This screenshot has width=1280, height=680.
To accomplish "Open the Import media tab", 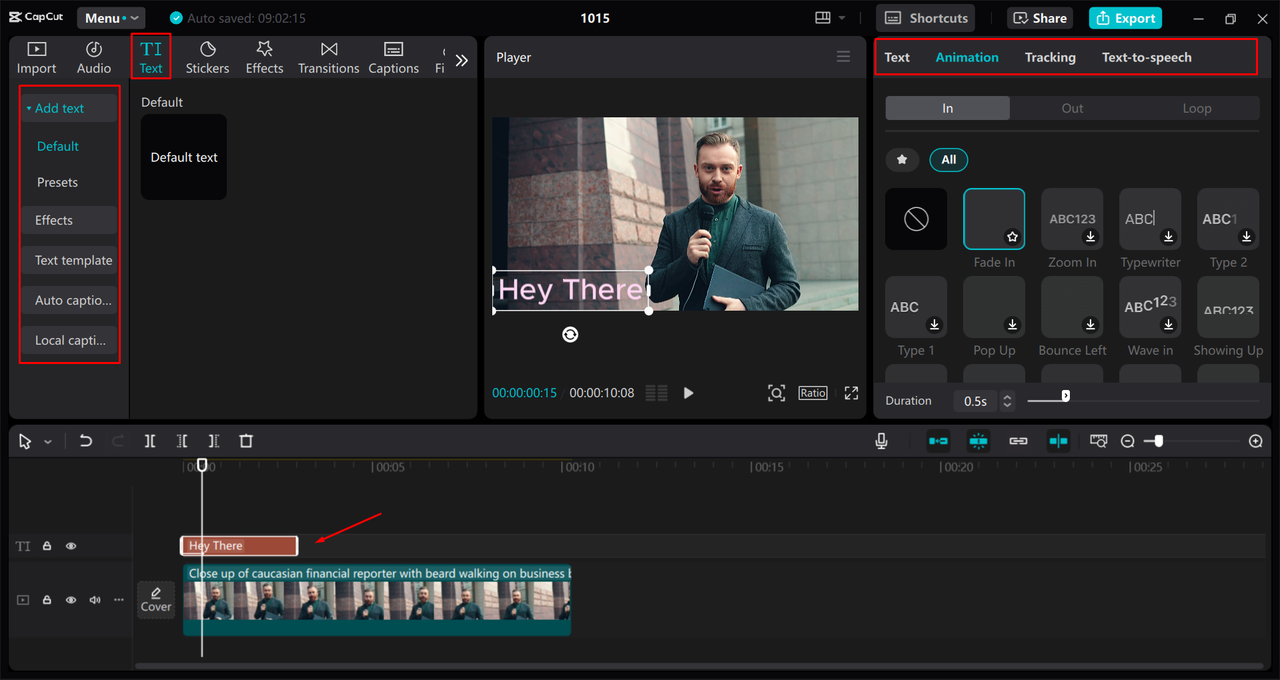I will 36,58.
